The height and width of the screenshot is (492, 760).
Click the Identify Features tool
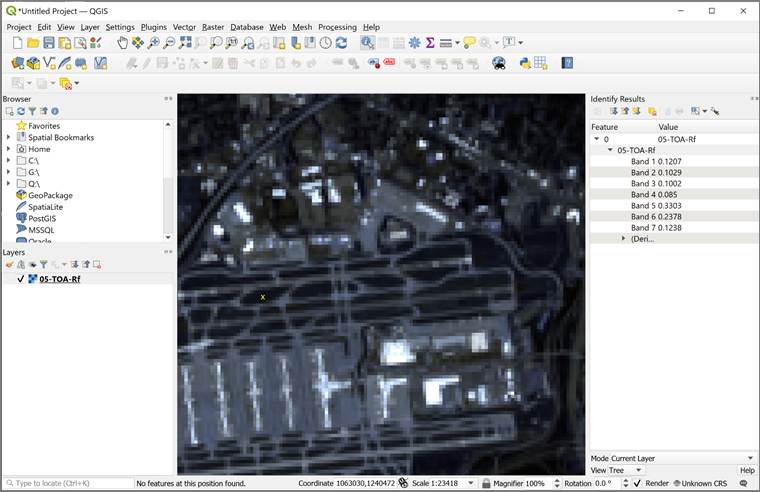tap(367, 43)
